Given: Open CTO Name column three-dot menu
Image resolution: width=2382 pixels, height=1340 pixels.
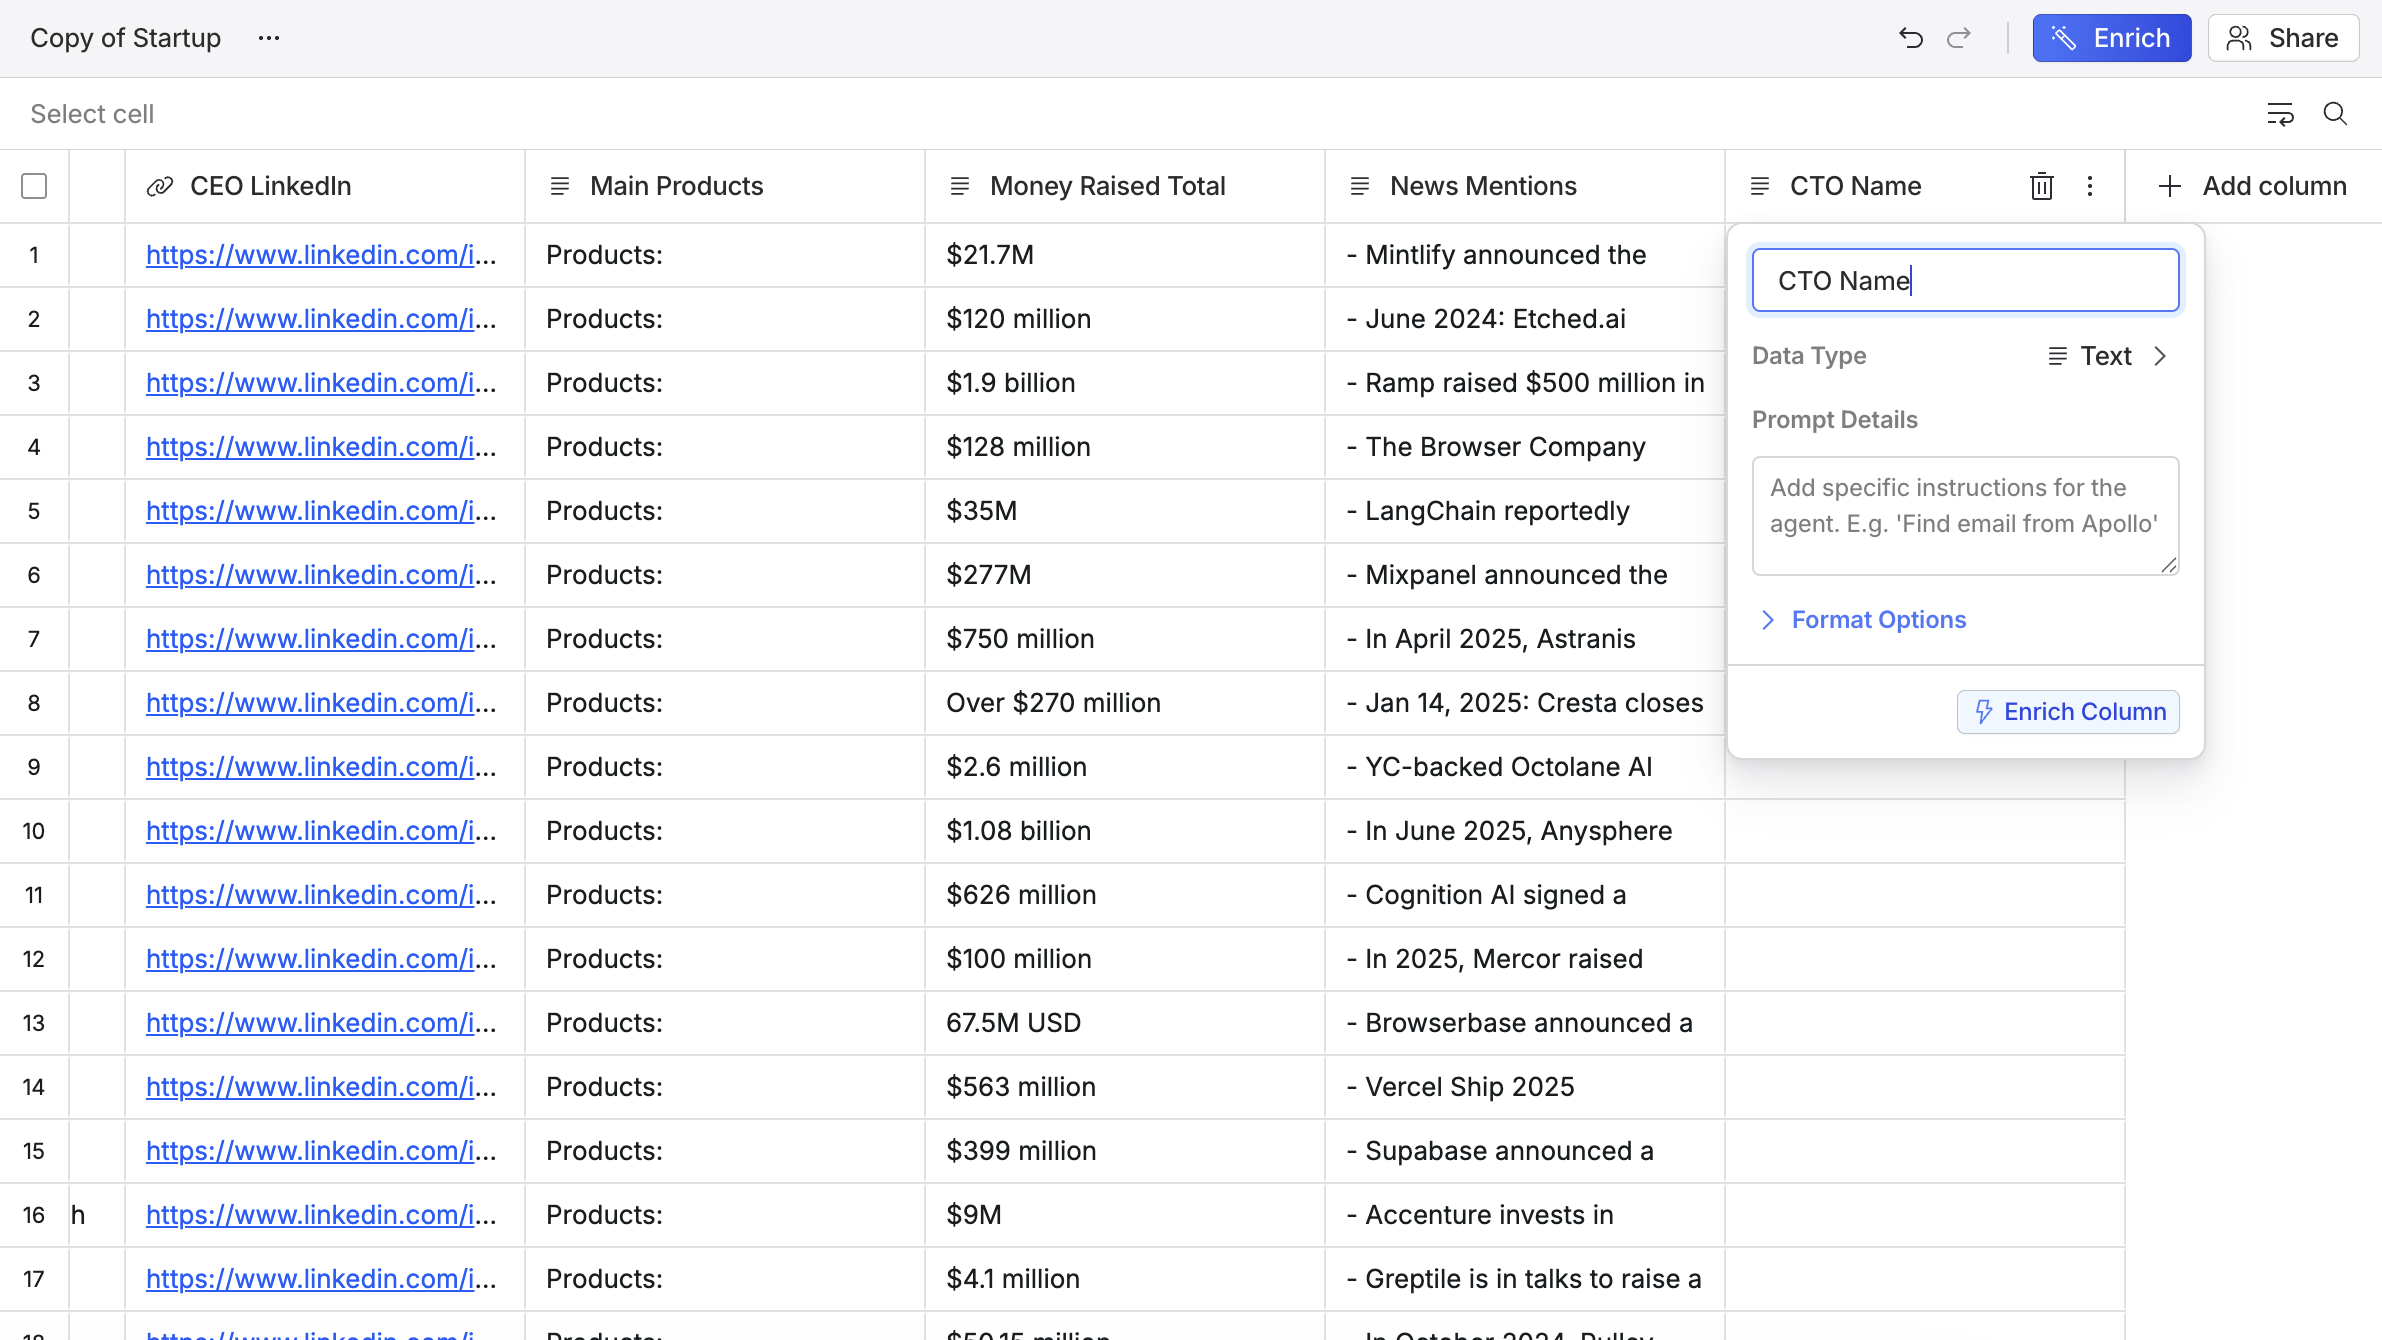Looking at the screenshot, I should click(x=2089, y=186).
